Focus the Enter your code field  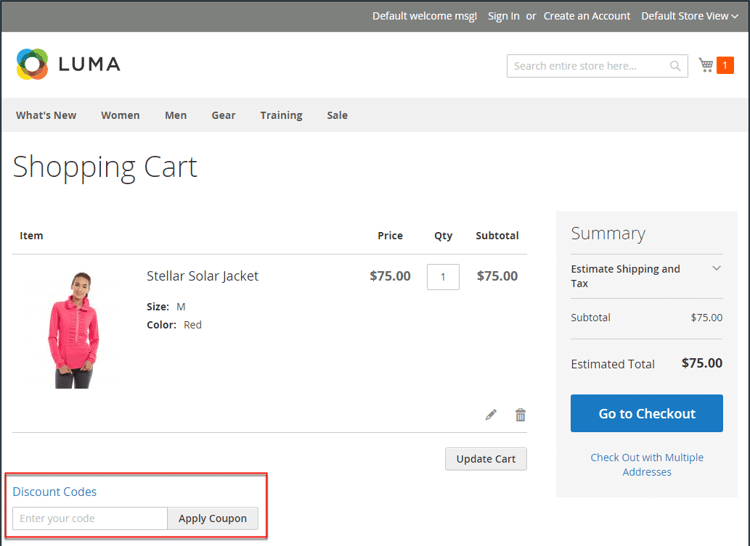(x=90, y=518)
